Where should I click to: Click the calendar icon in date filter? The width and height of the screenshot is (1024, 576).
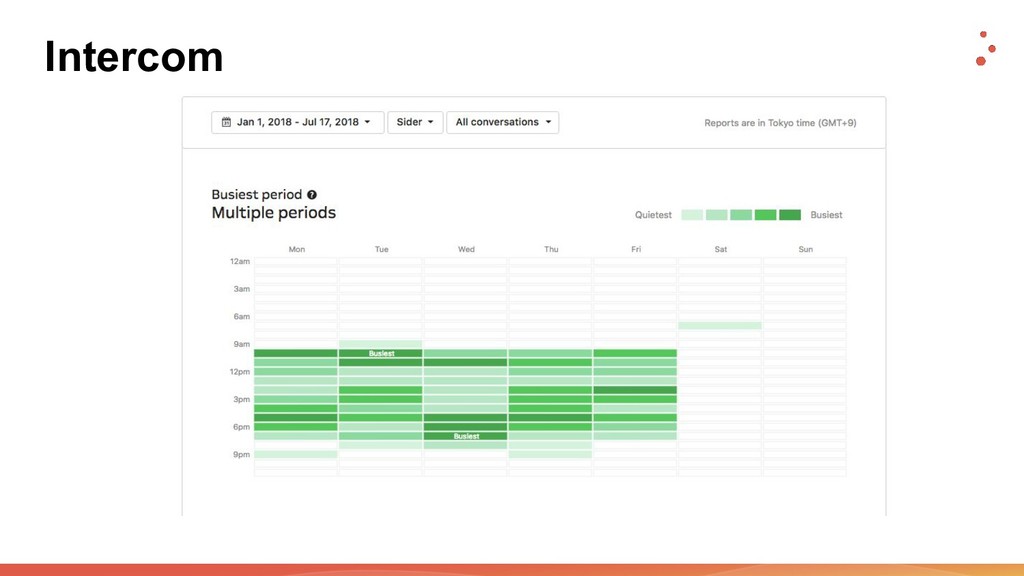[x=226, y=122]
